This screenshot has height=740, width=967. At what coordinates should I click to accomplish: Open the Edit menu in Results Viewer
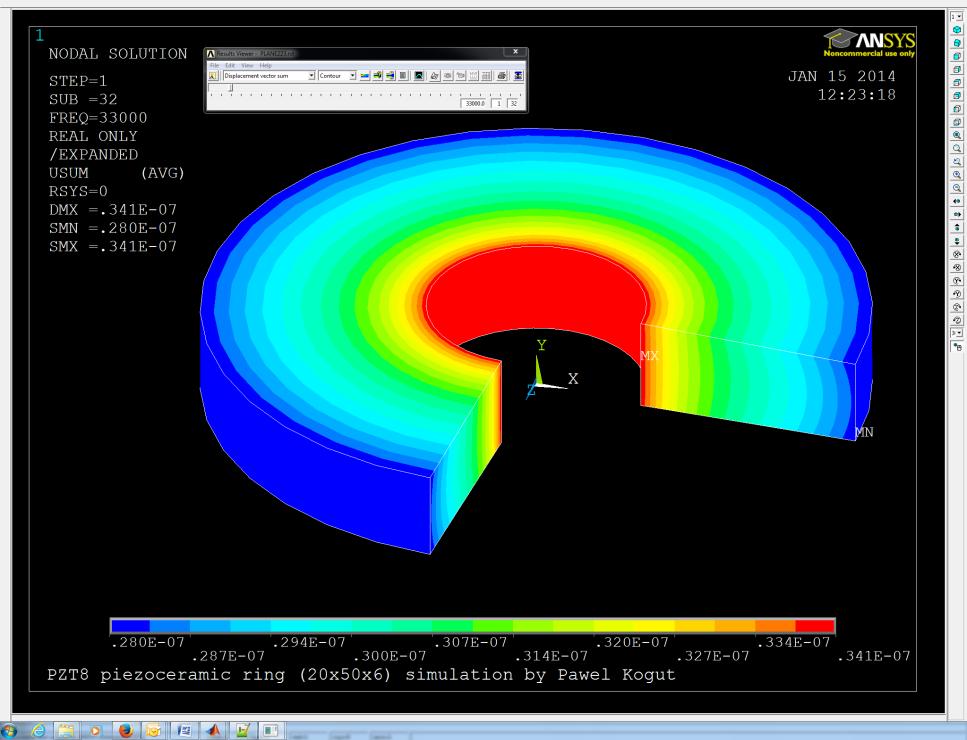pos(230,65)
